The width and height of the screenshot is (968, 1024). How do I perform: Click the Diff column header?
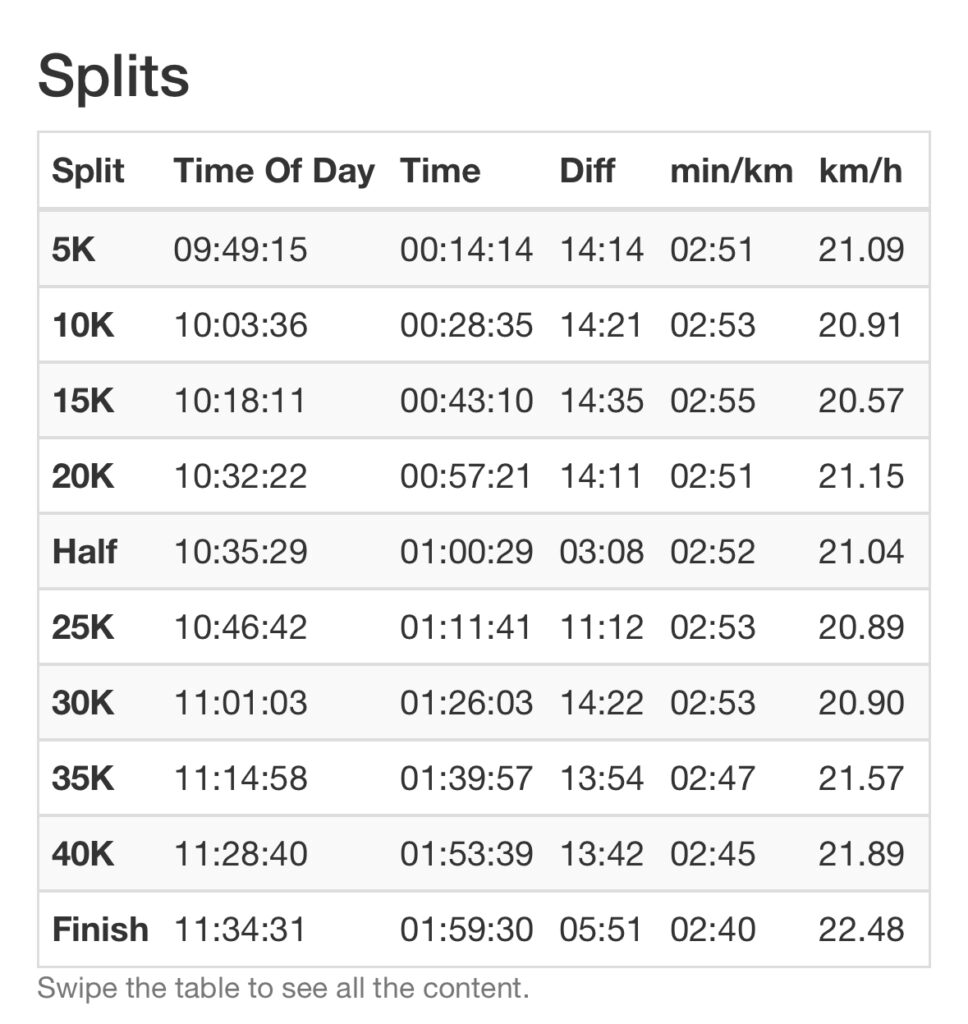[x=587, y=171]
